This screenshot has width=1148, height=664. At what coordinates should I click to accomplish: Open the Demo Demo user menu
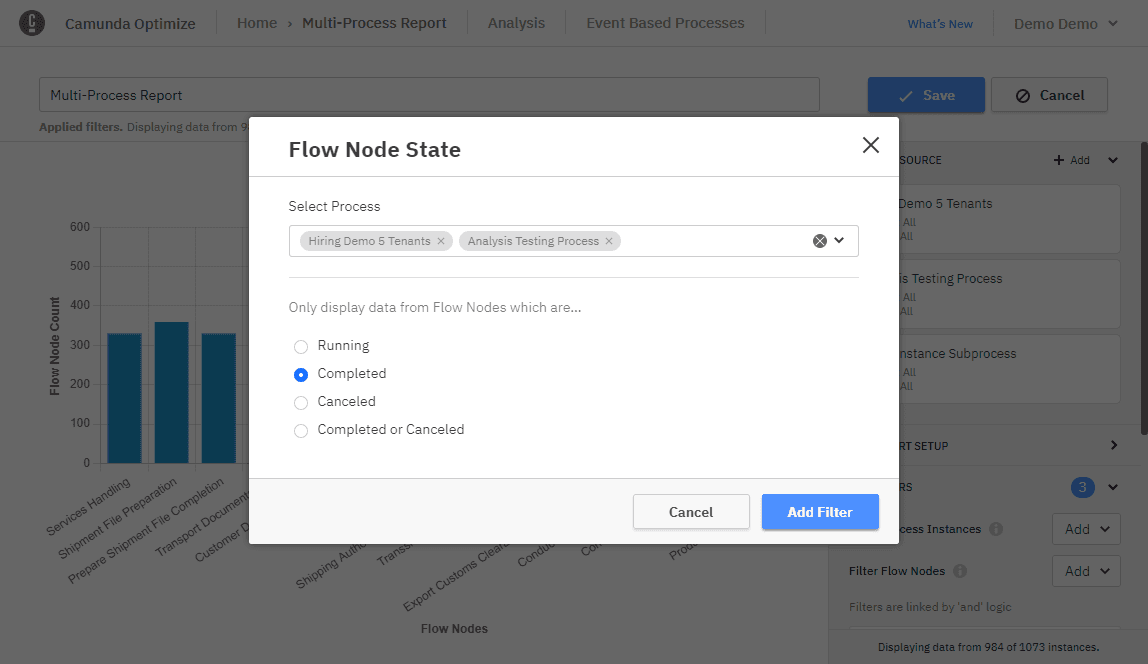(x=1065, y=23)
